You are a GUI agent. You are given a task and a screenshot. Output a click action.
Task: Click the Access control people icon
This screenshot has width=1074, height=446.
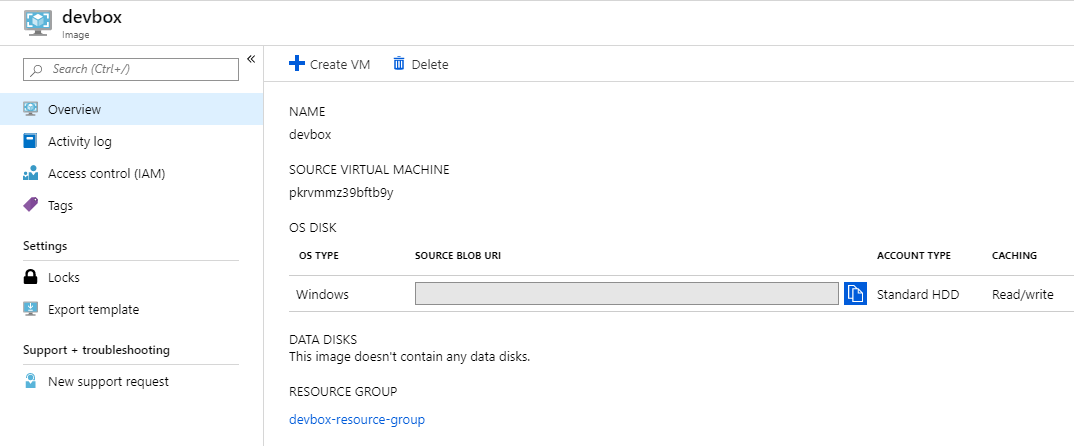(30, 173)
